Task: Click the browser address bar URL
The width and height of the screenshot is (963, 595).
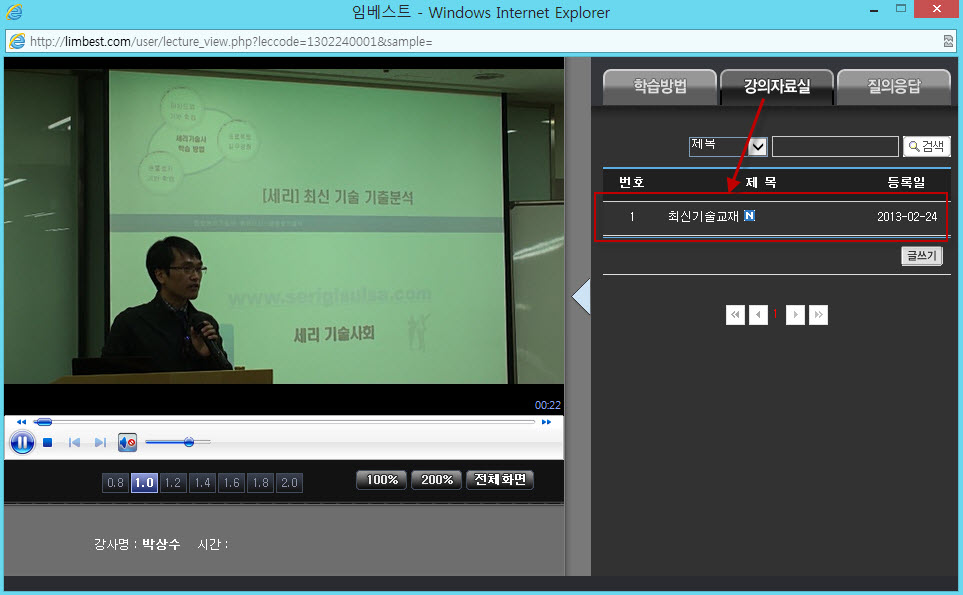Action: coord(231,42)
